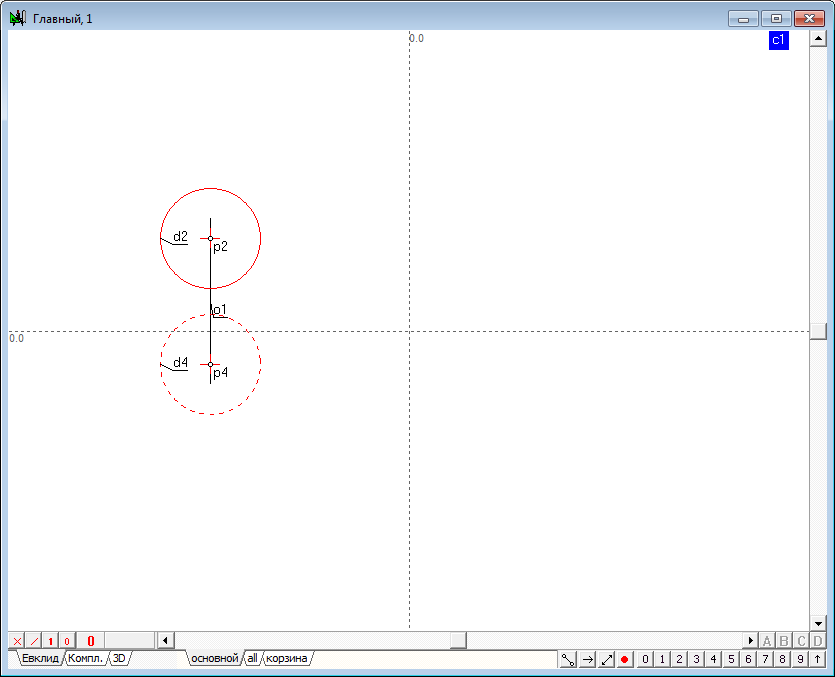Select the diagonal double-arrow tool icon
Viewport: 835px width, 677px height.
click(607, 659)
